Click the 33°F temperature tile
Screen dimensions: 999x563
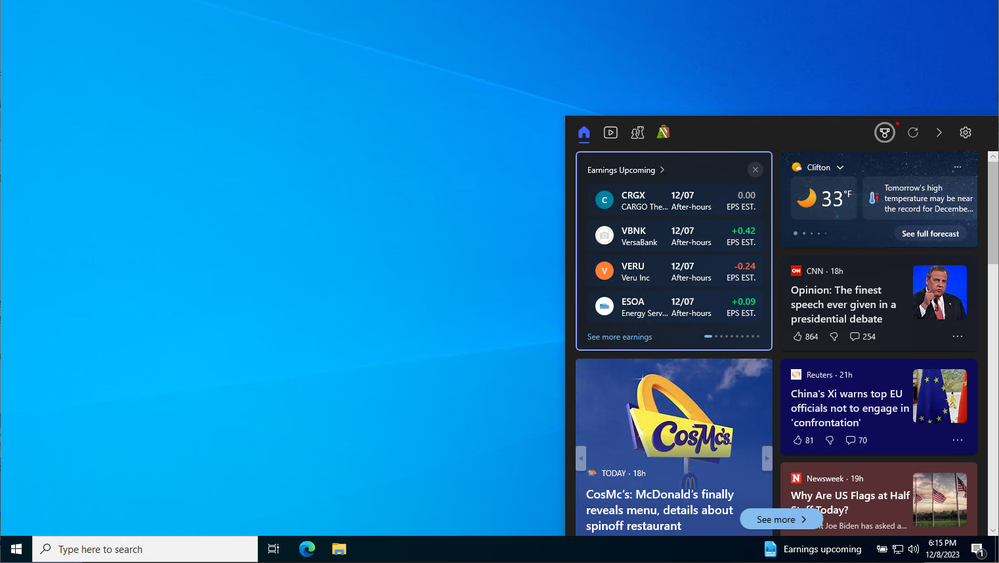(x=824, y=199)
